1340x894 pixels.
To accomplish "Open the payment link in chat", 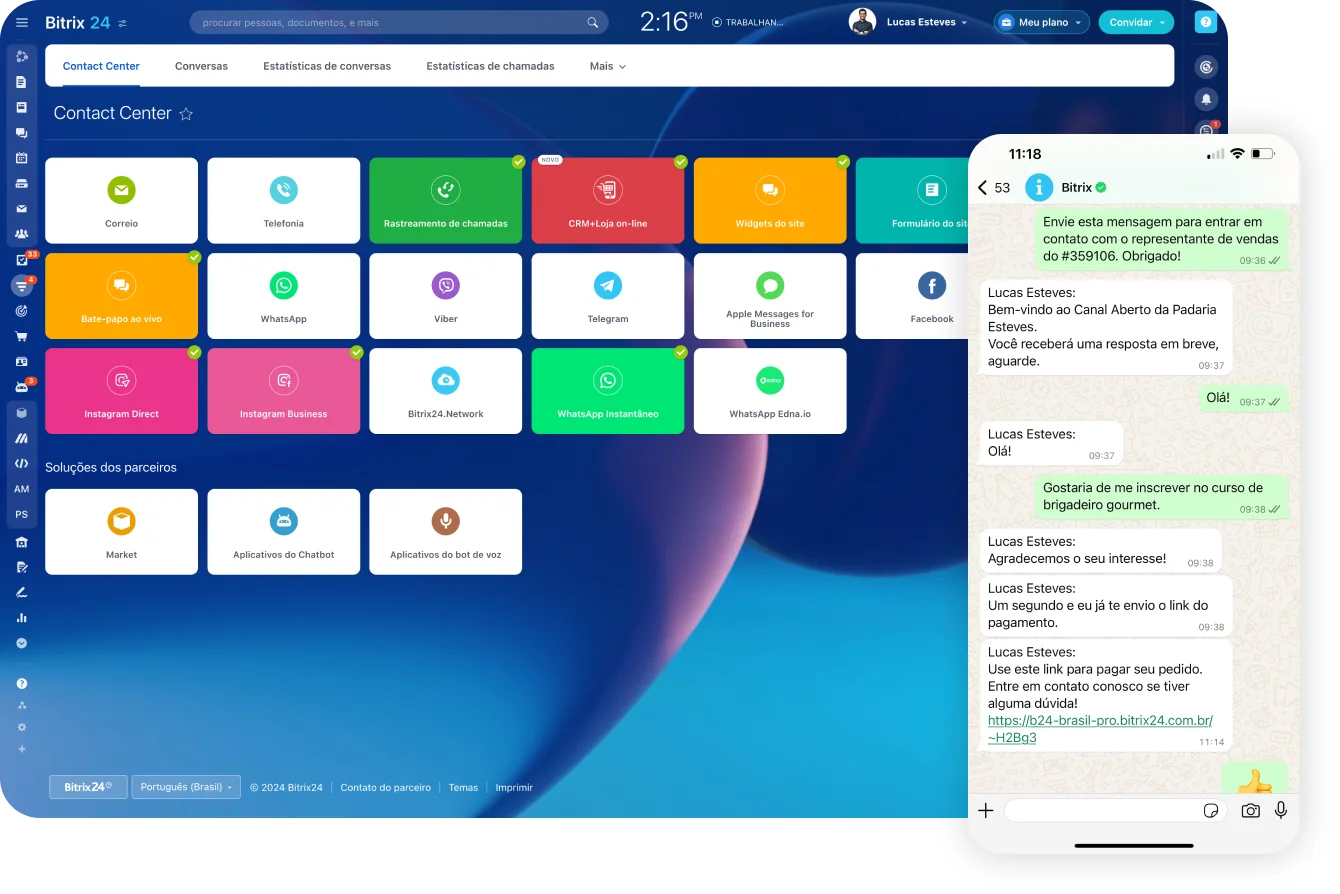I will 1099,728.
